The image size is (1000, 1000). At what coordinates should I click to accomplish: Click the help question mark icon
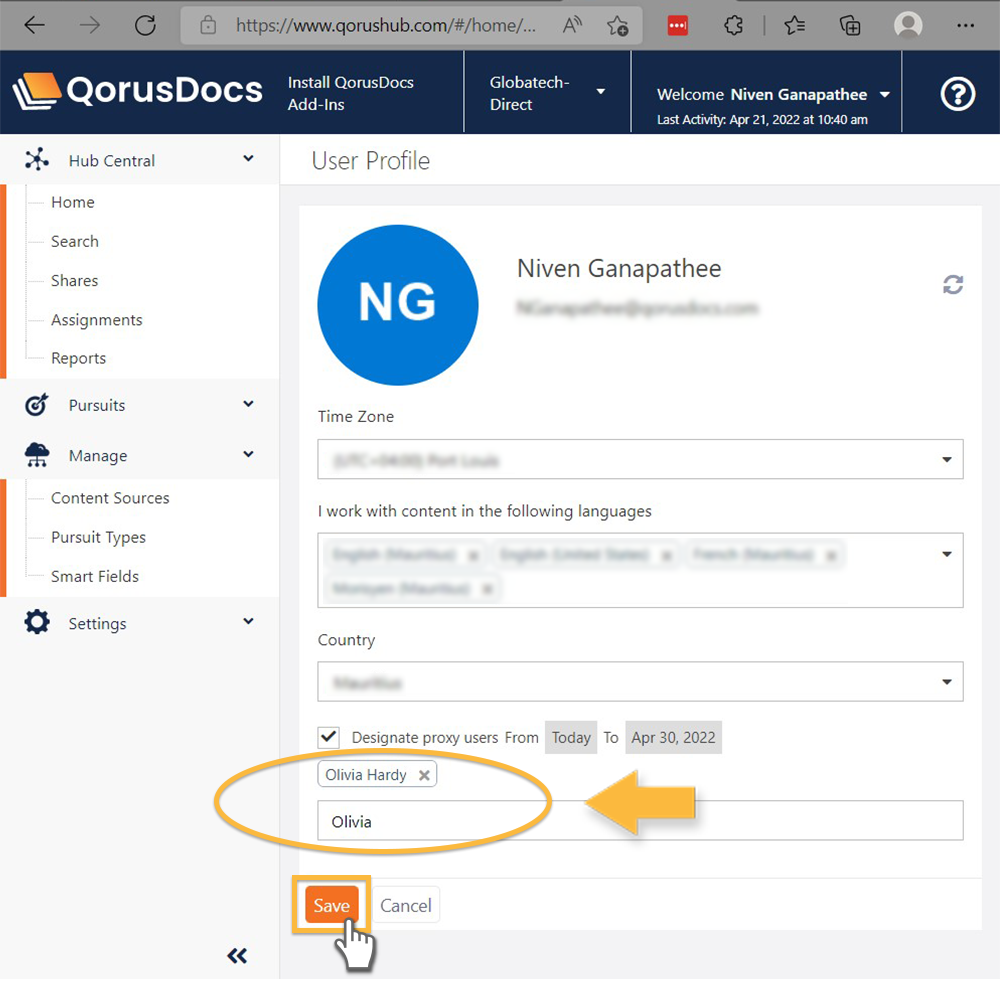[x=957, y=94]
